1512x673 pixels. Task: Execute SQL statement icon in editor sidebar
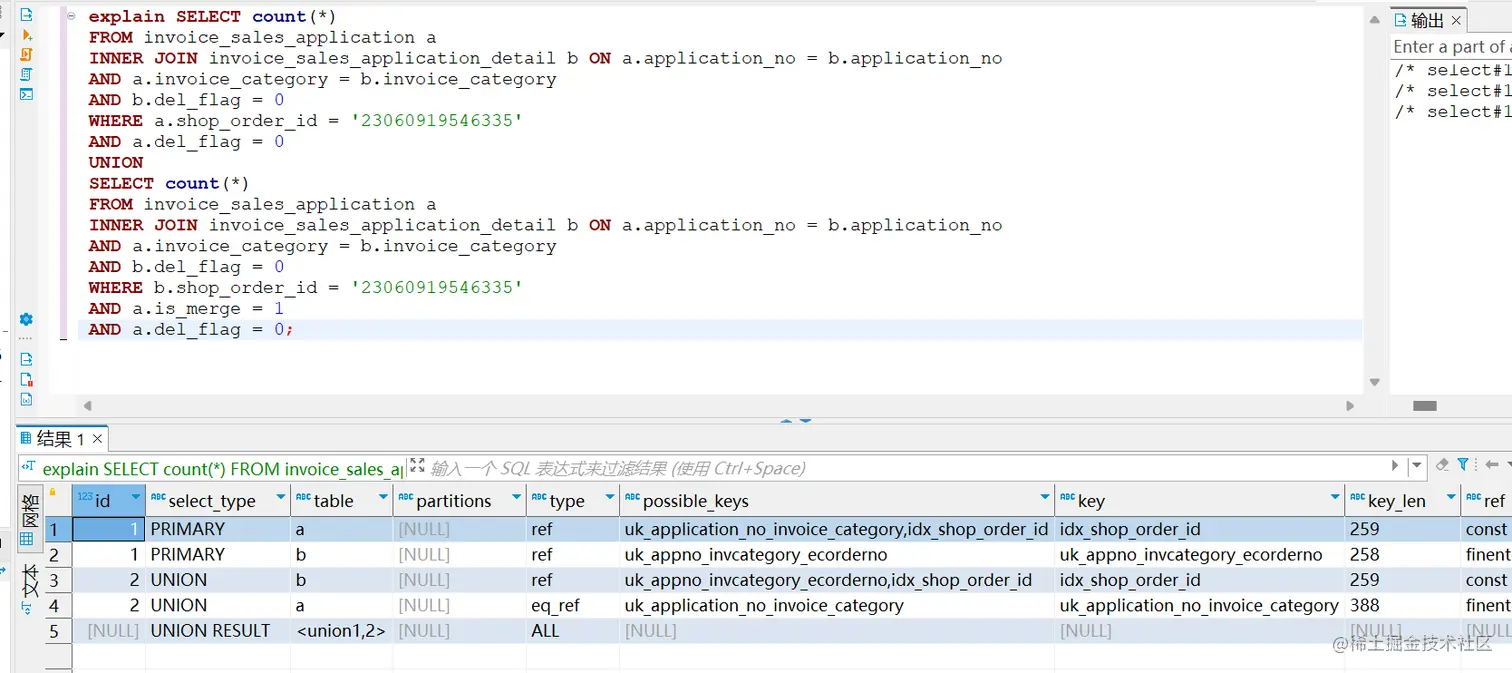(x=27, y=15)
